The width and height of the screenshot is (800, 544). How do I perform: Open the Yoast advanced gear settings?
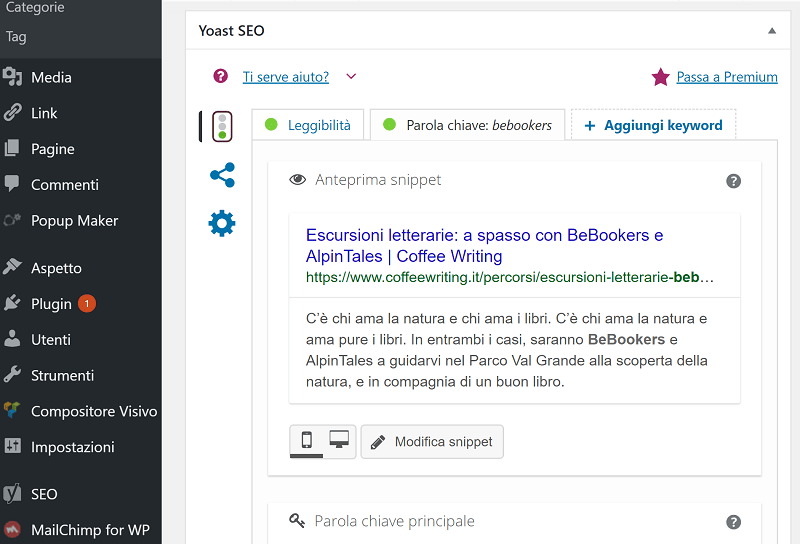222,223
